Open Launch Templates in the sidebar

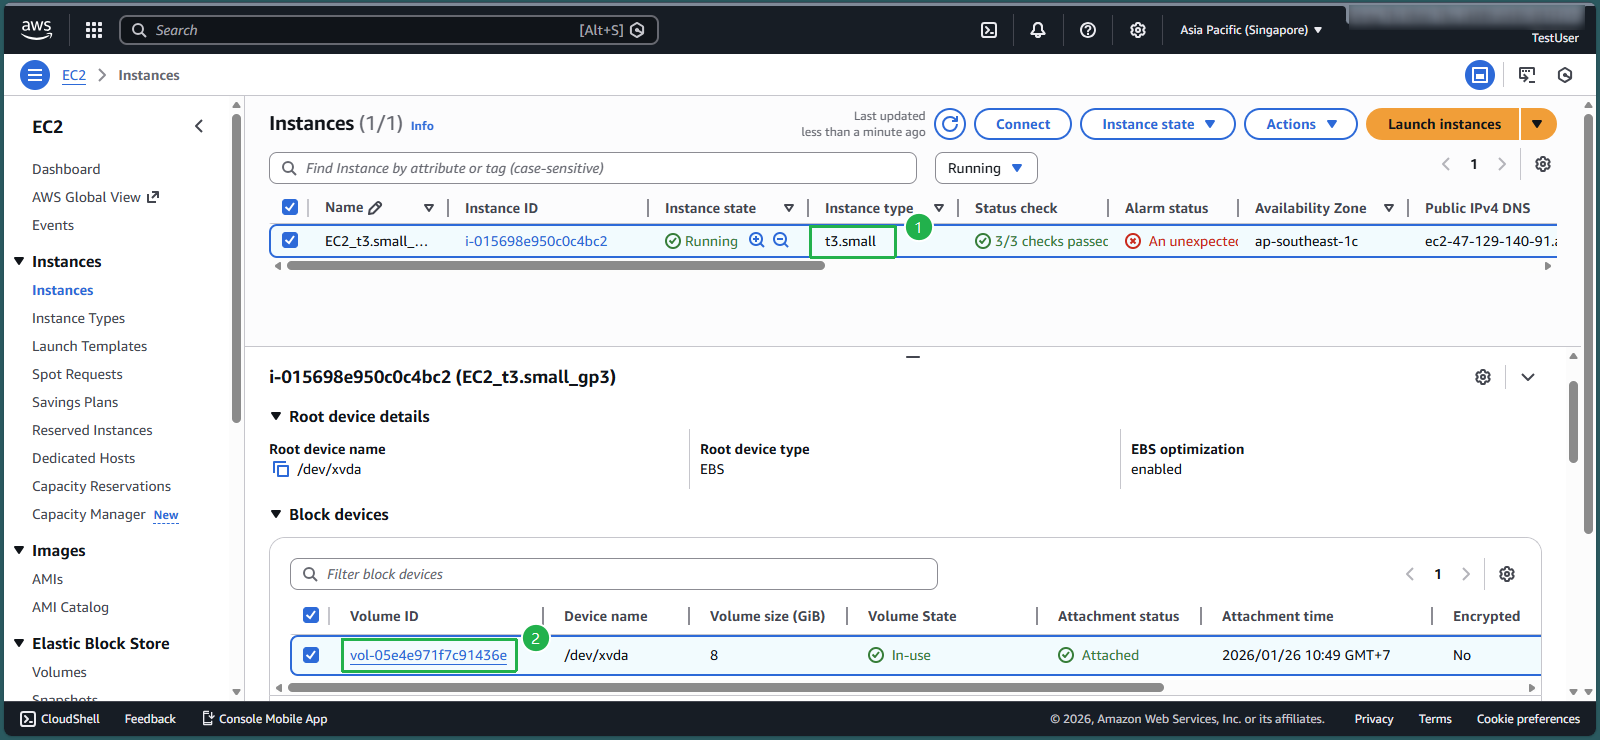point(89,346)
